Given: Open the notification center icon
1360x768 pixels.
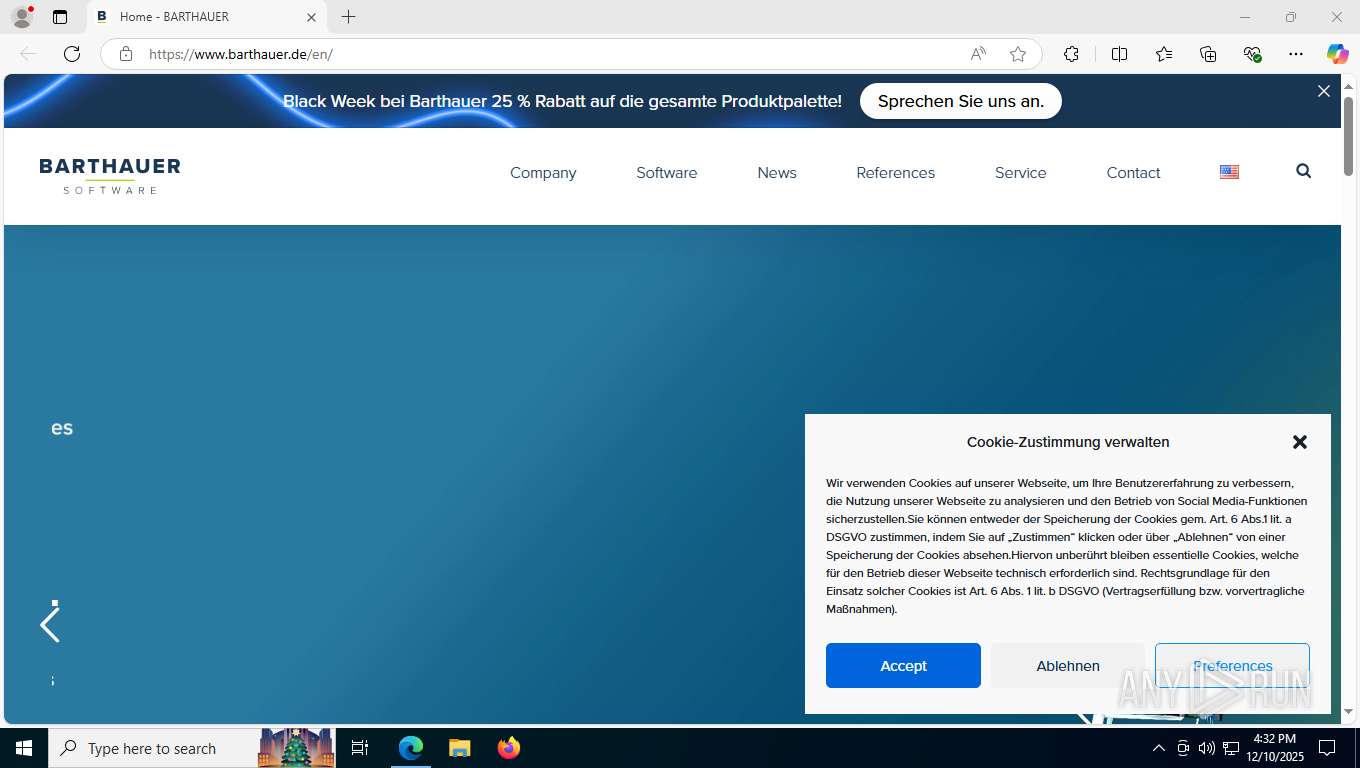Looking at the screenshot, I should 1327,748.
